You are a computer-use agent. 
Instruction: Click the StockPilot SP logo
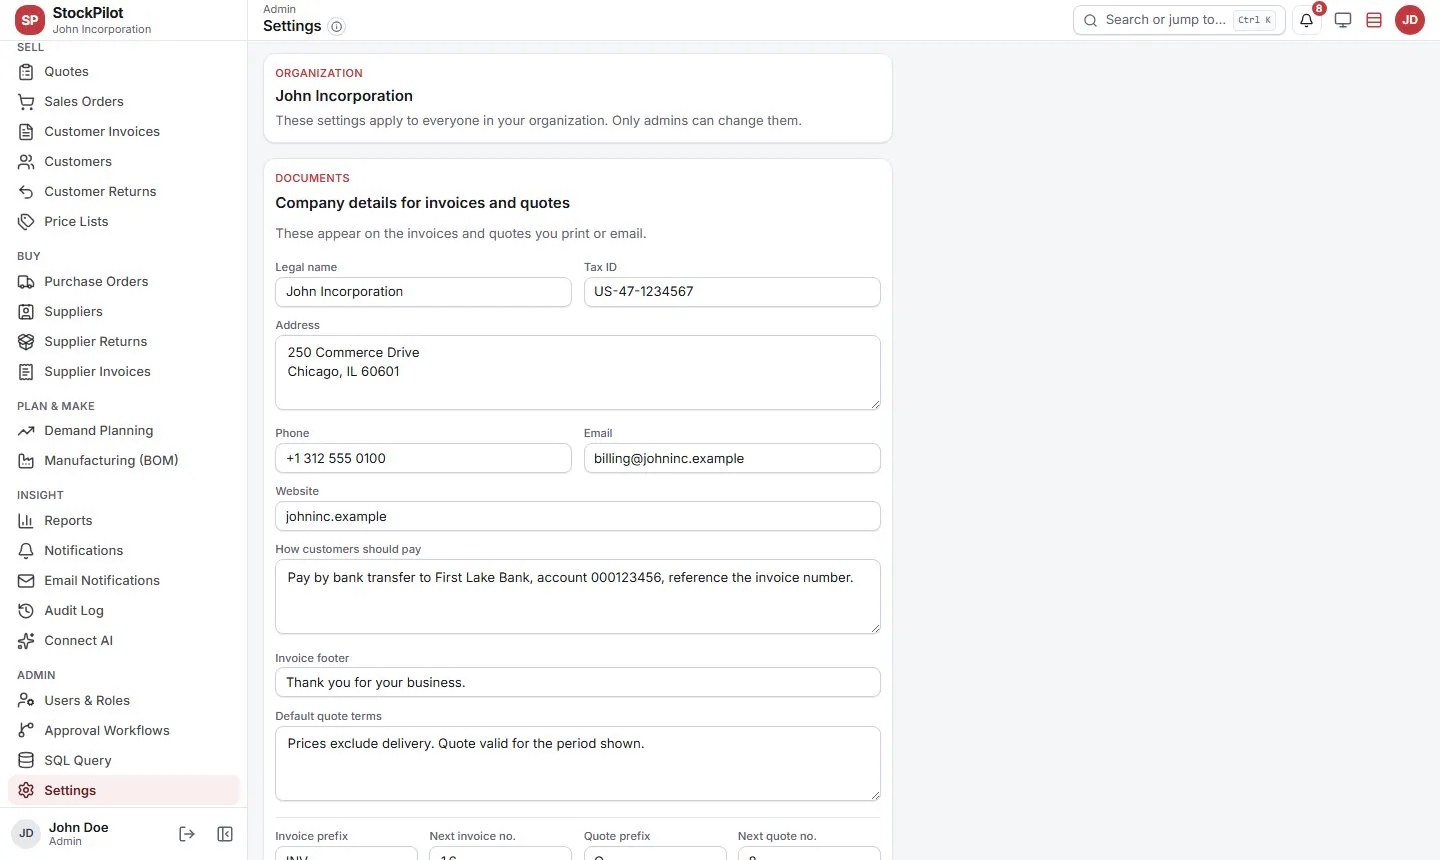coord(30,20)
